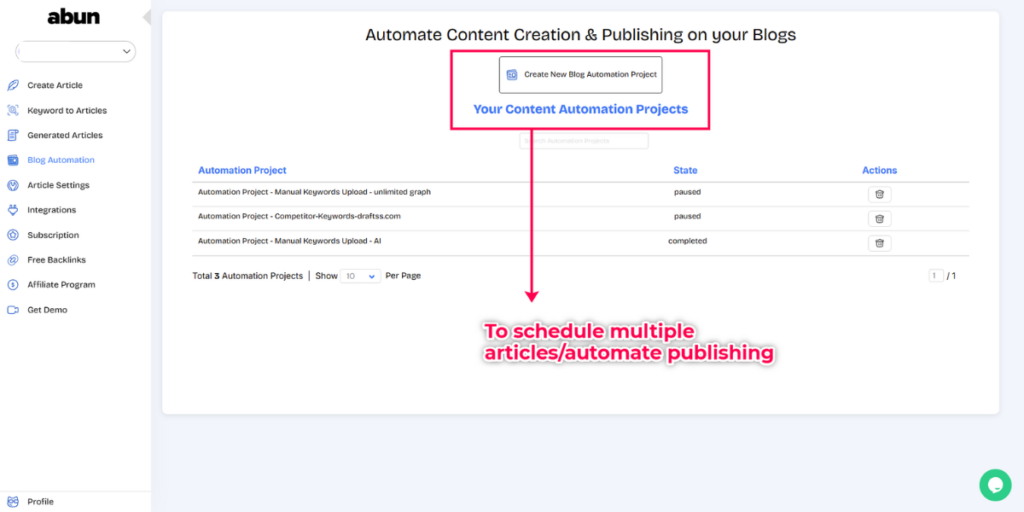The width and height of the screenshot is (1024, 512).
Task: Select Blog Automation in sidebar
Action: pyautogui.click(x=61, y=160)
